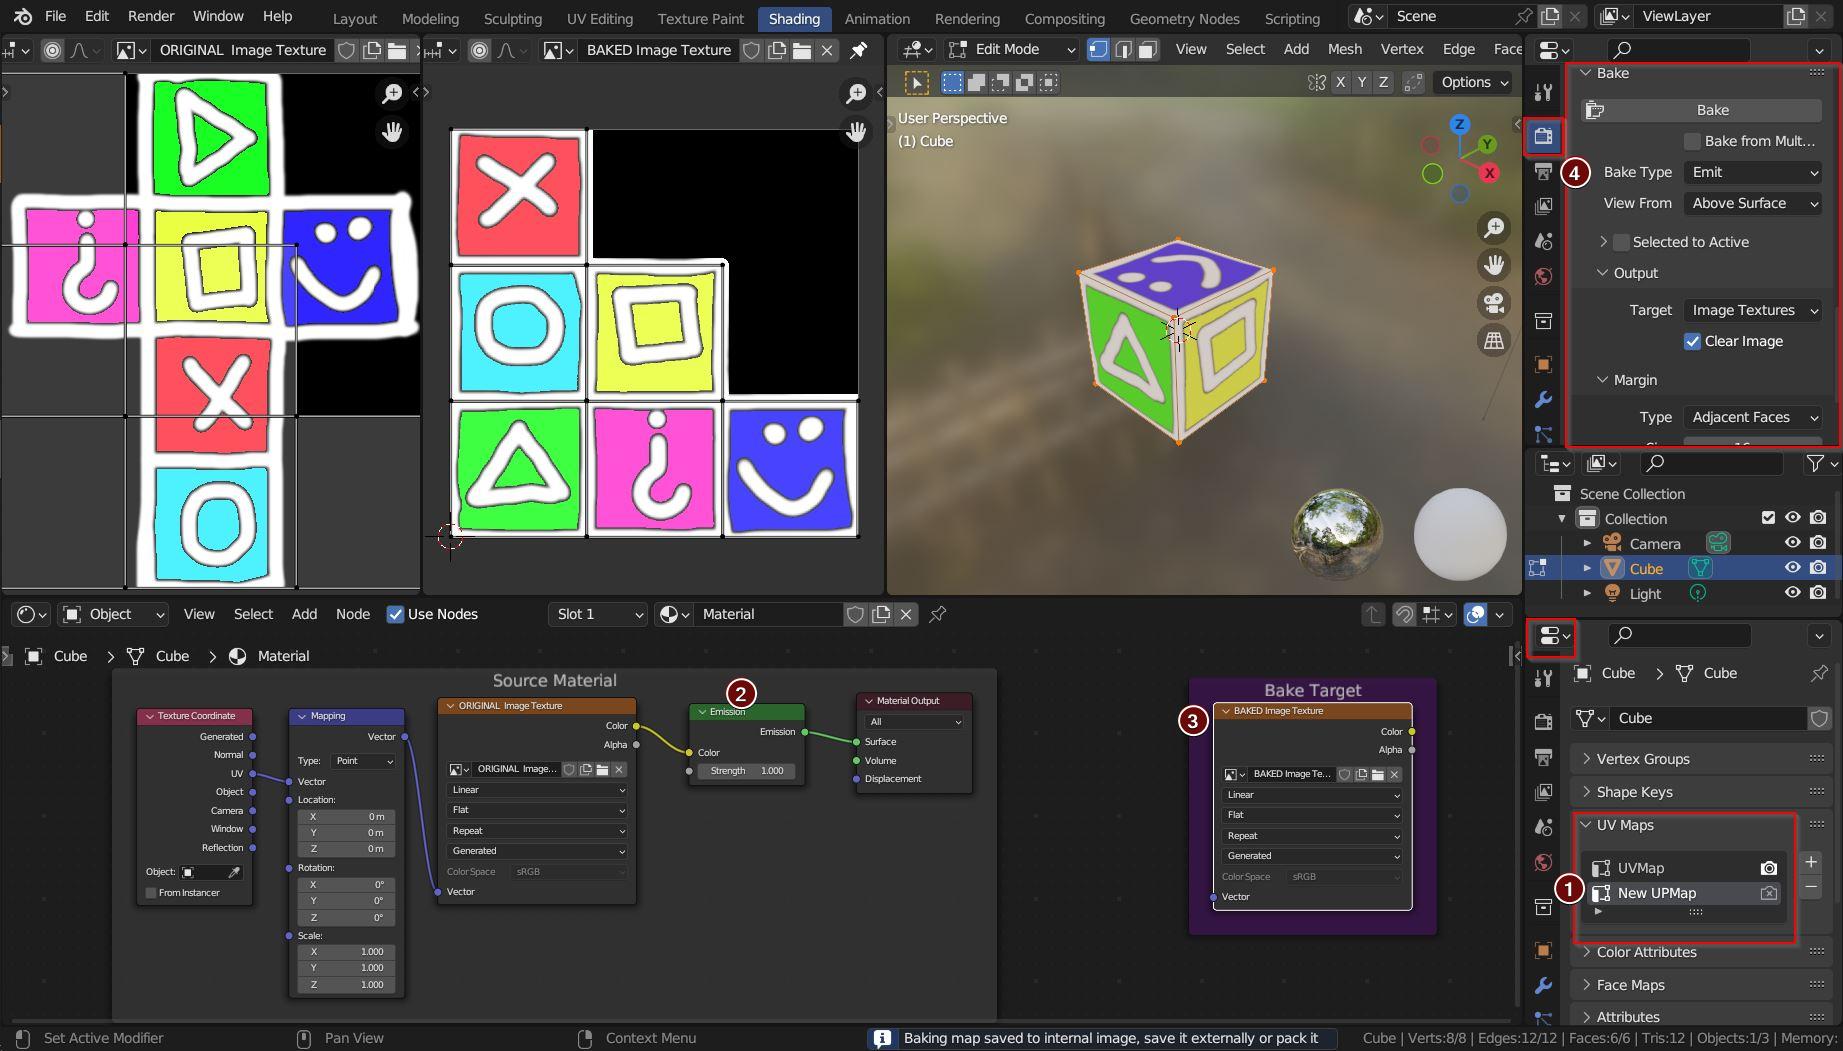
Task: Toggle Light viewport visibility eye icon
Action: [1793, 593]
